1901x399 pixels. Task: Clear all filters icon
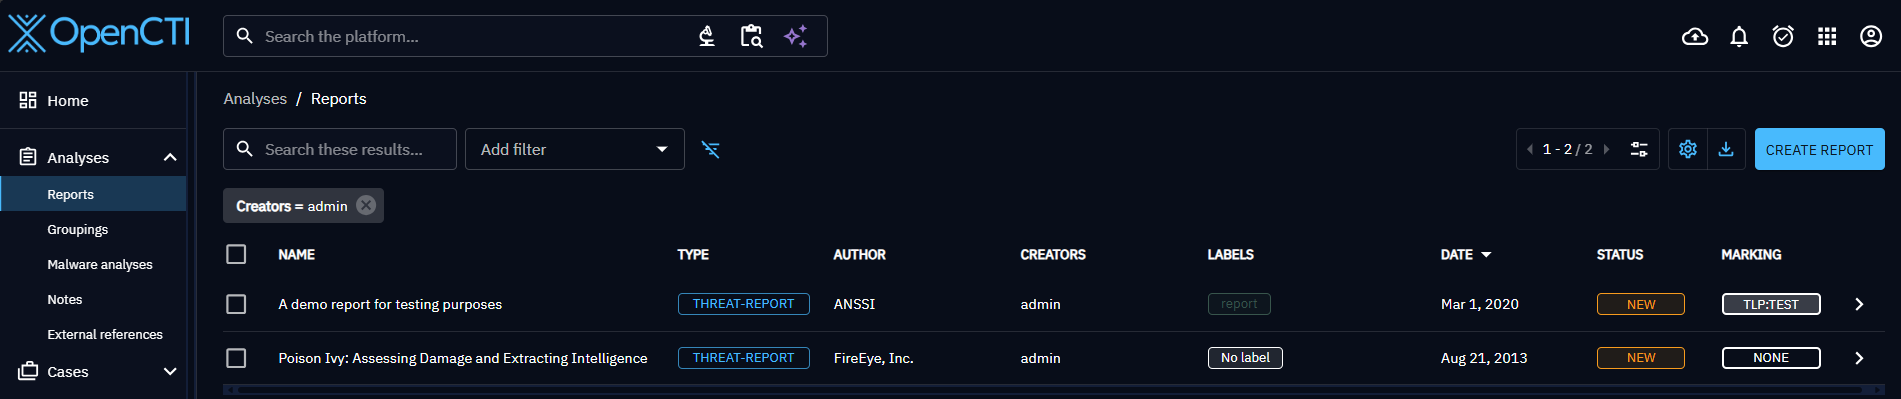711,149
